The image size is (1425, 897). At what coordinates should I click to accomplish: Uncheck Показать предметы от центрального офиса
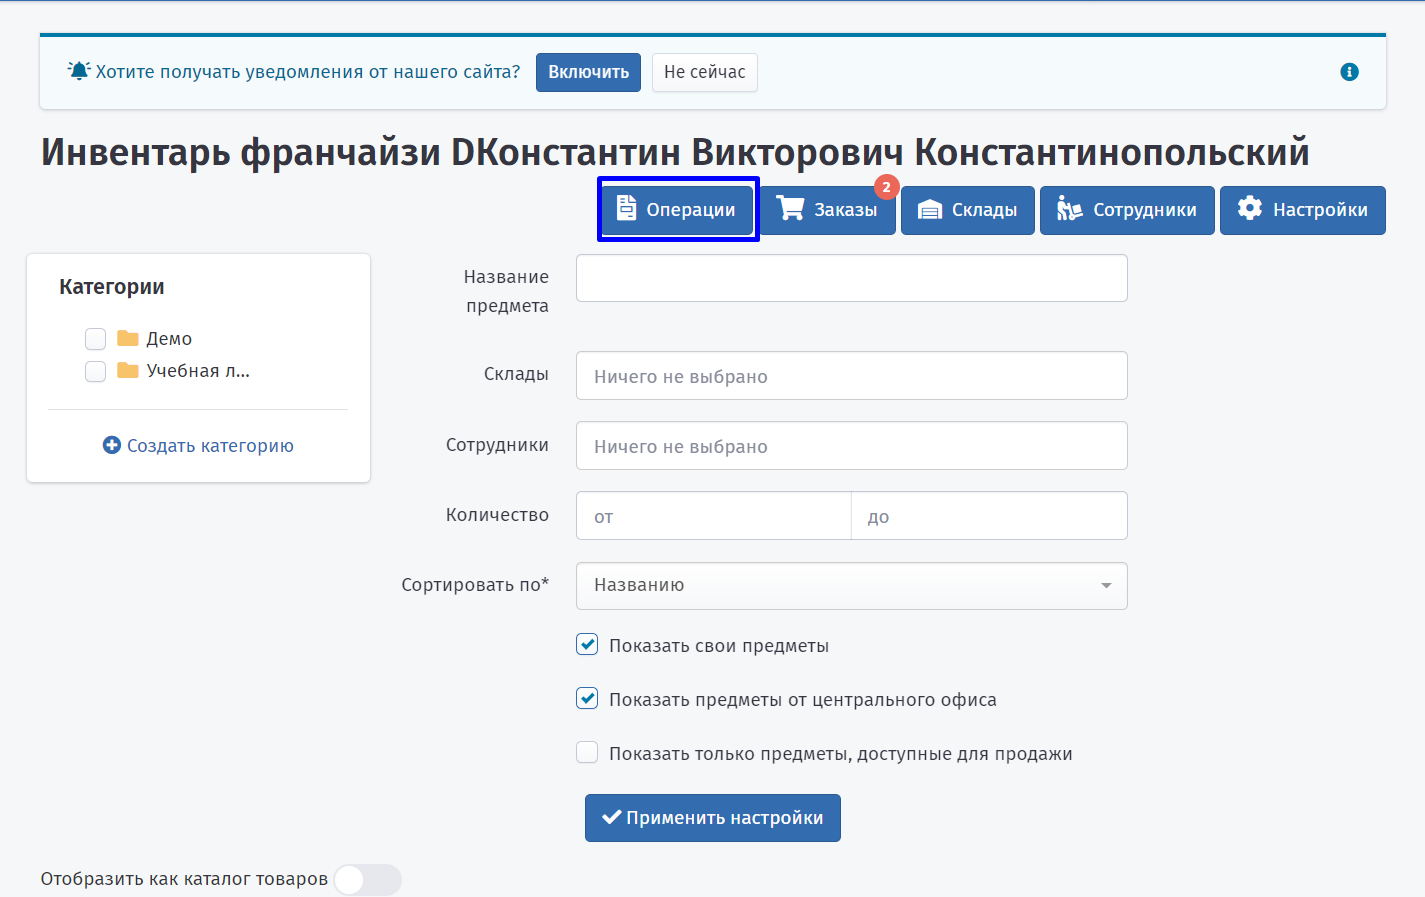point(587,699)
